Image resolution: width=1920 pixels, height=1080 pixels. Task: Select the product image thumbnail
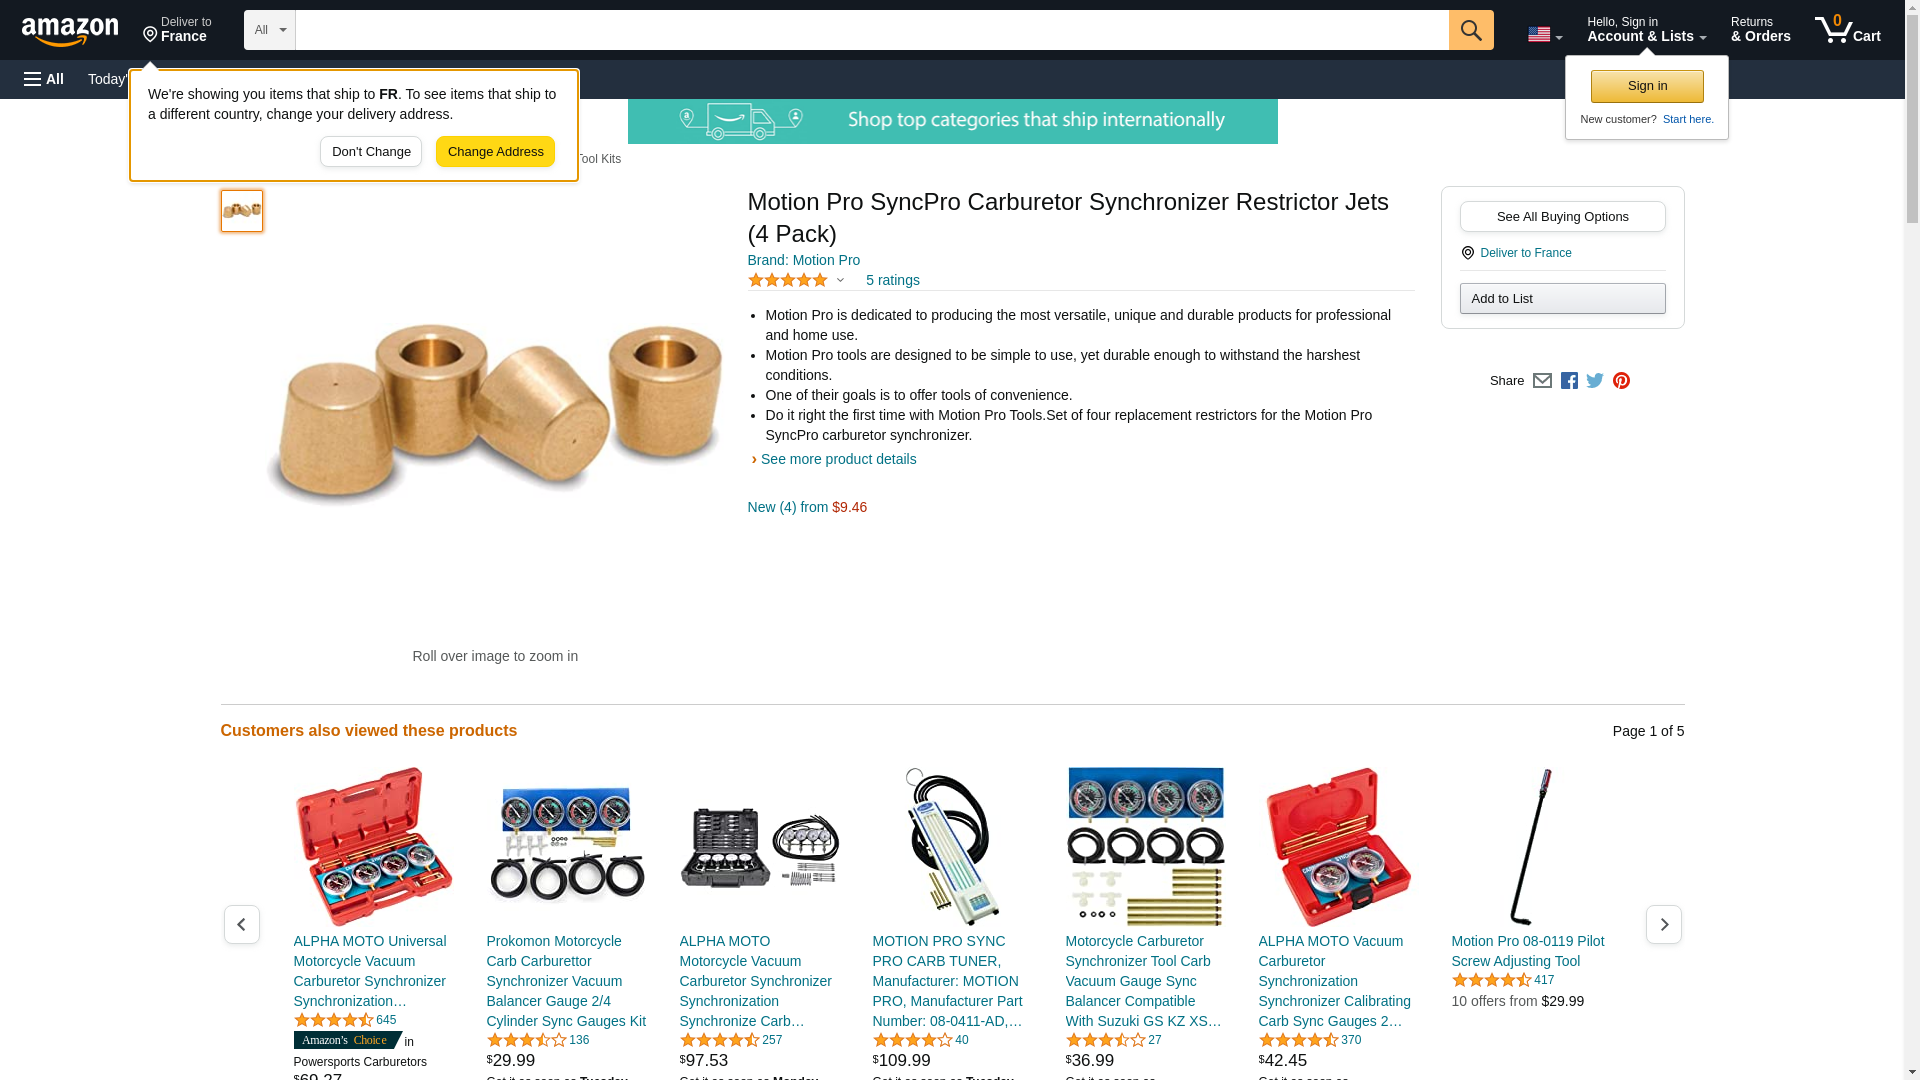pyautogui.click(x=242, y=211)
